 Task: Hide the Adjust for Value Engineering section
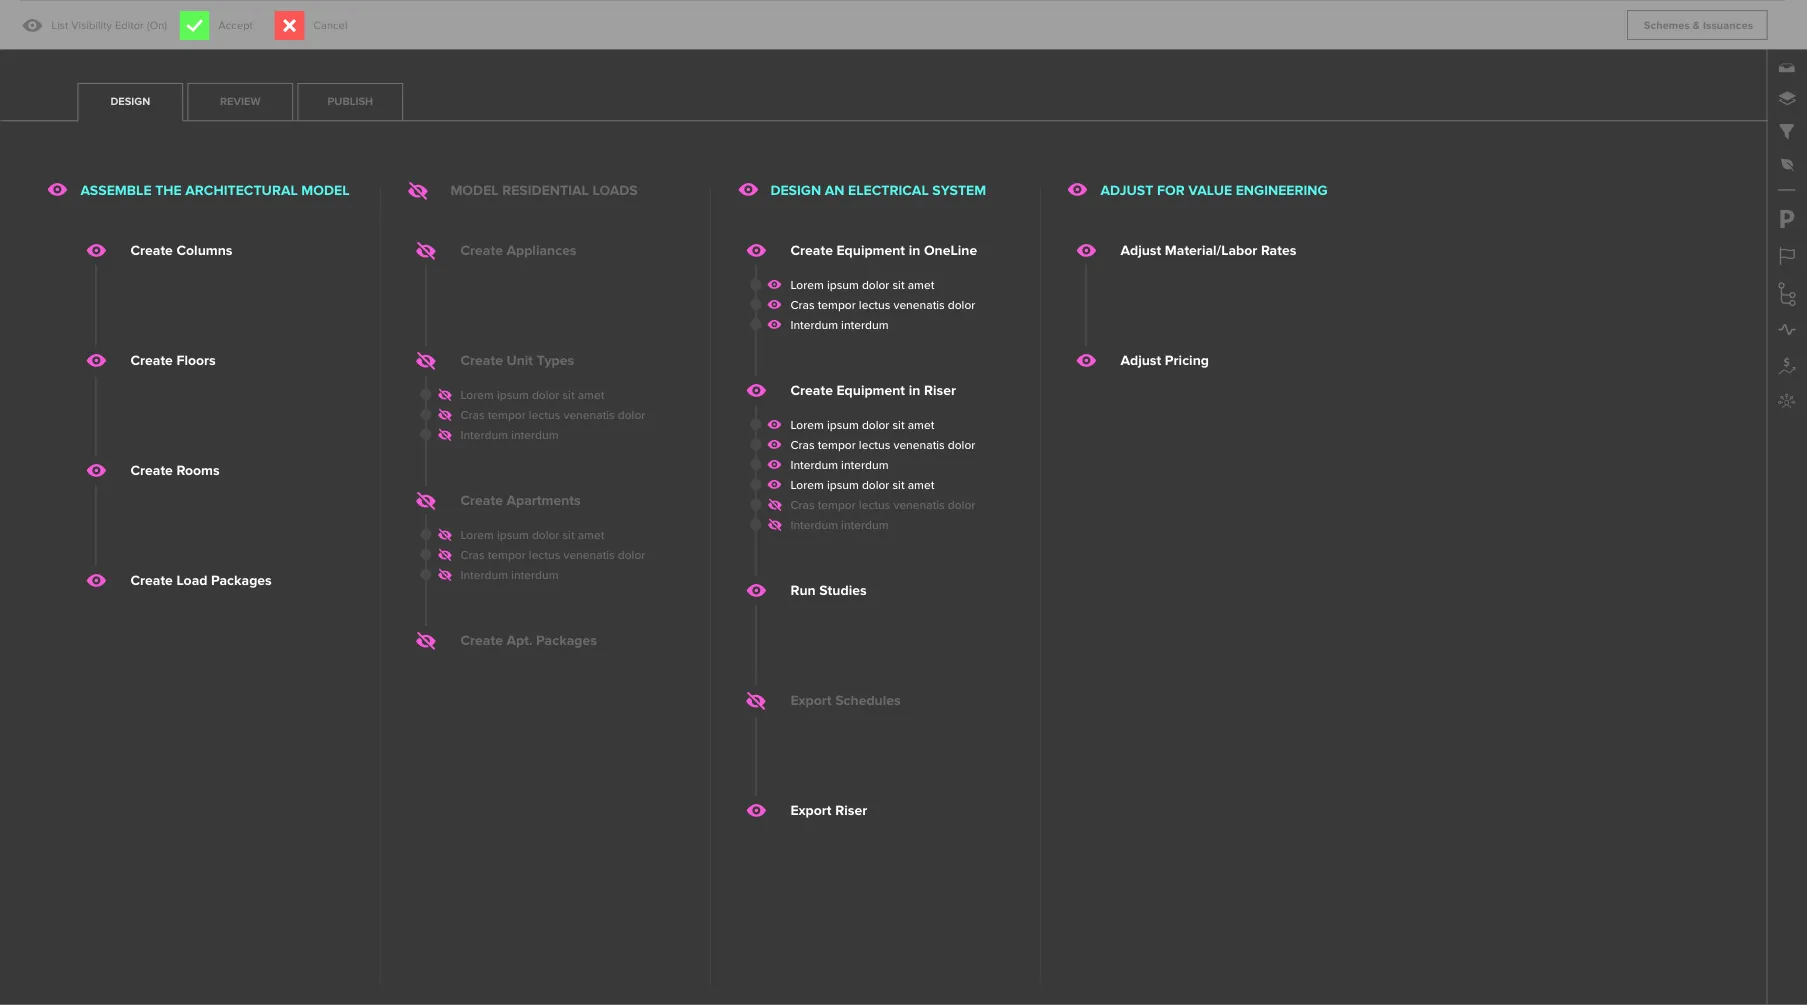(x=1077, y=190)
